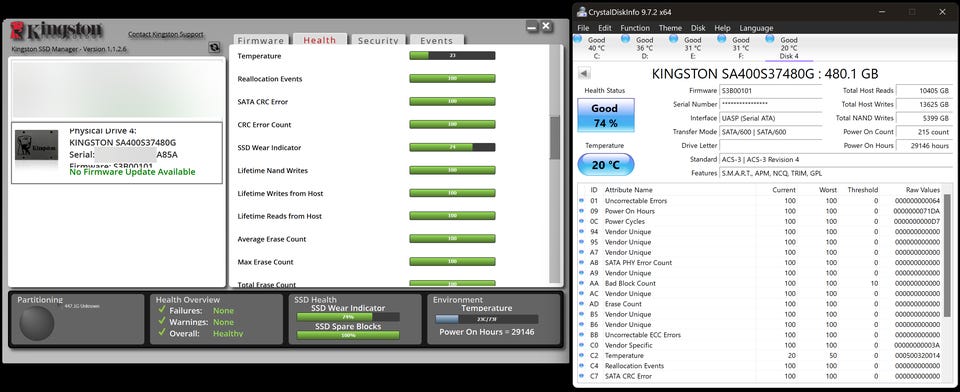The height and width of the screenshot is (392, 960).
Task: Click the SSD Spare Blocks bar
Action: pyautogui.click(x=348, y=335)
